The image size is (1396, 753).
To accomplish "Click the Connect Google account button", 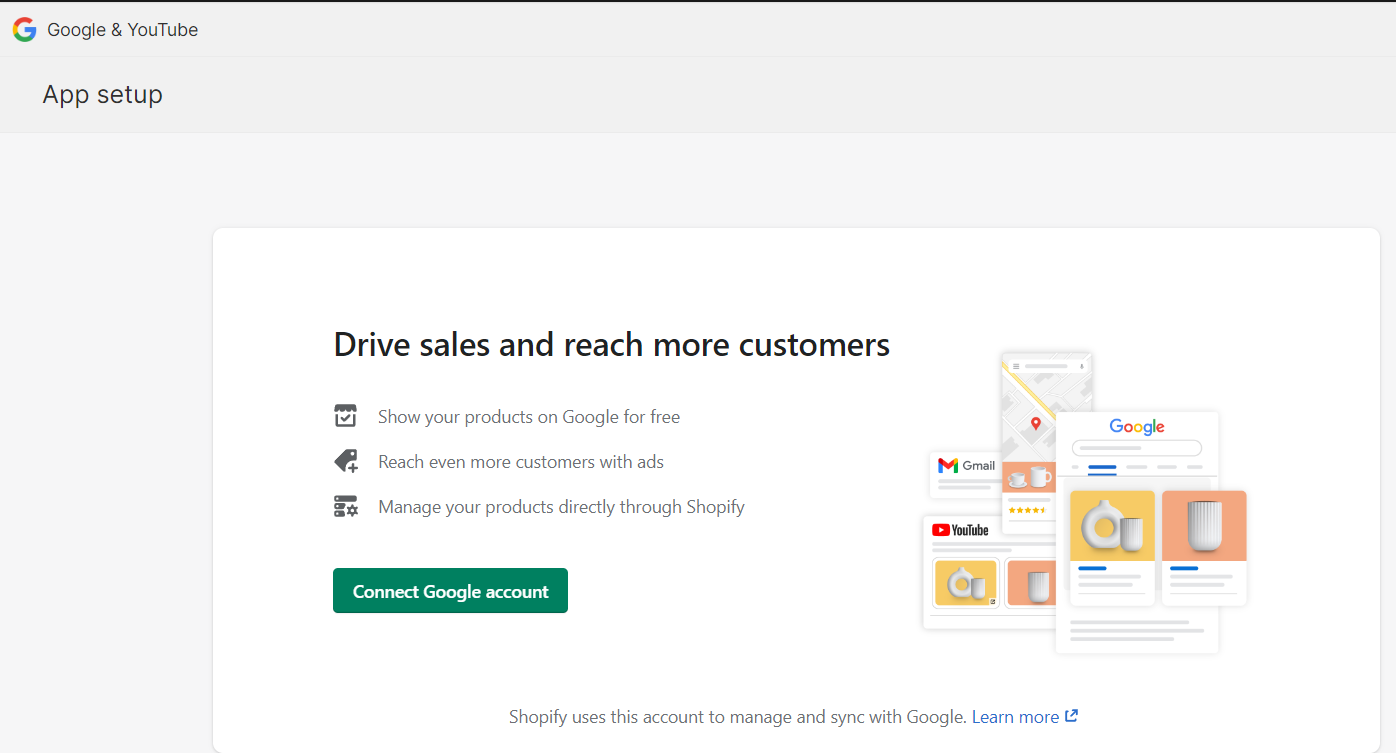I will [450, 591].
